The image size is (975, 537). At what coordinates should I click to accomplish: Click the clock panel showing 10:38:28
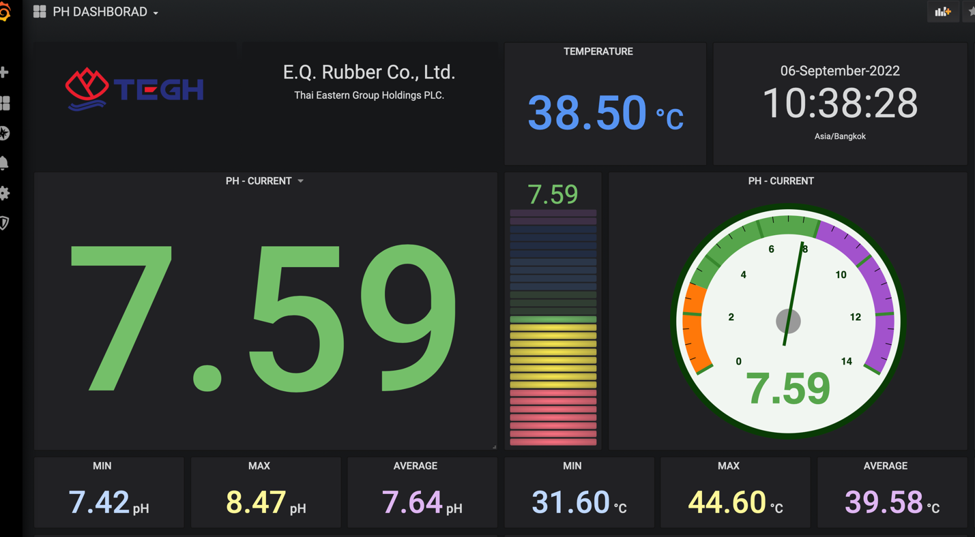[839, 103]
